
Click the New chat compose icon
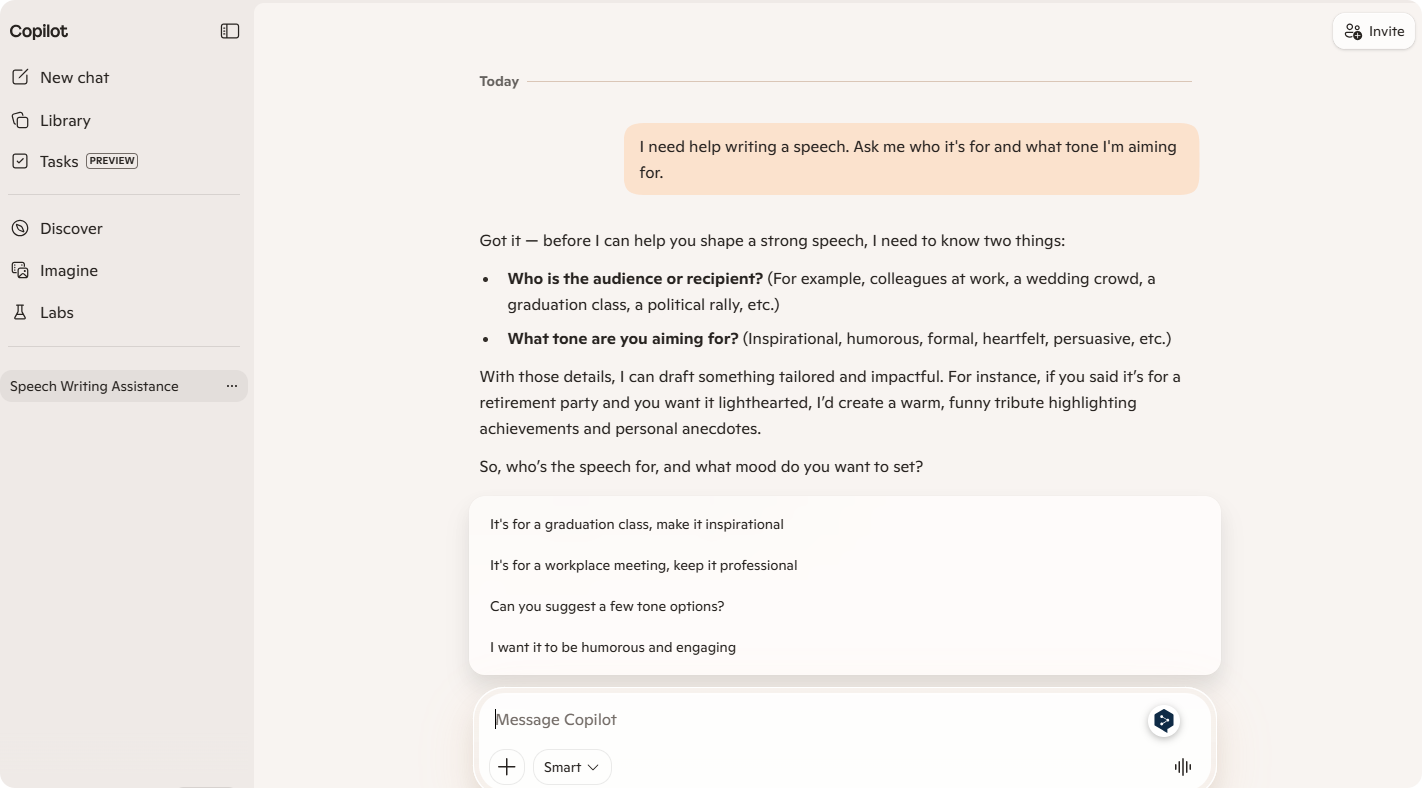(20, 77)
